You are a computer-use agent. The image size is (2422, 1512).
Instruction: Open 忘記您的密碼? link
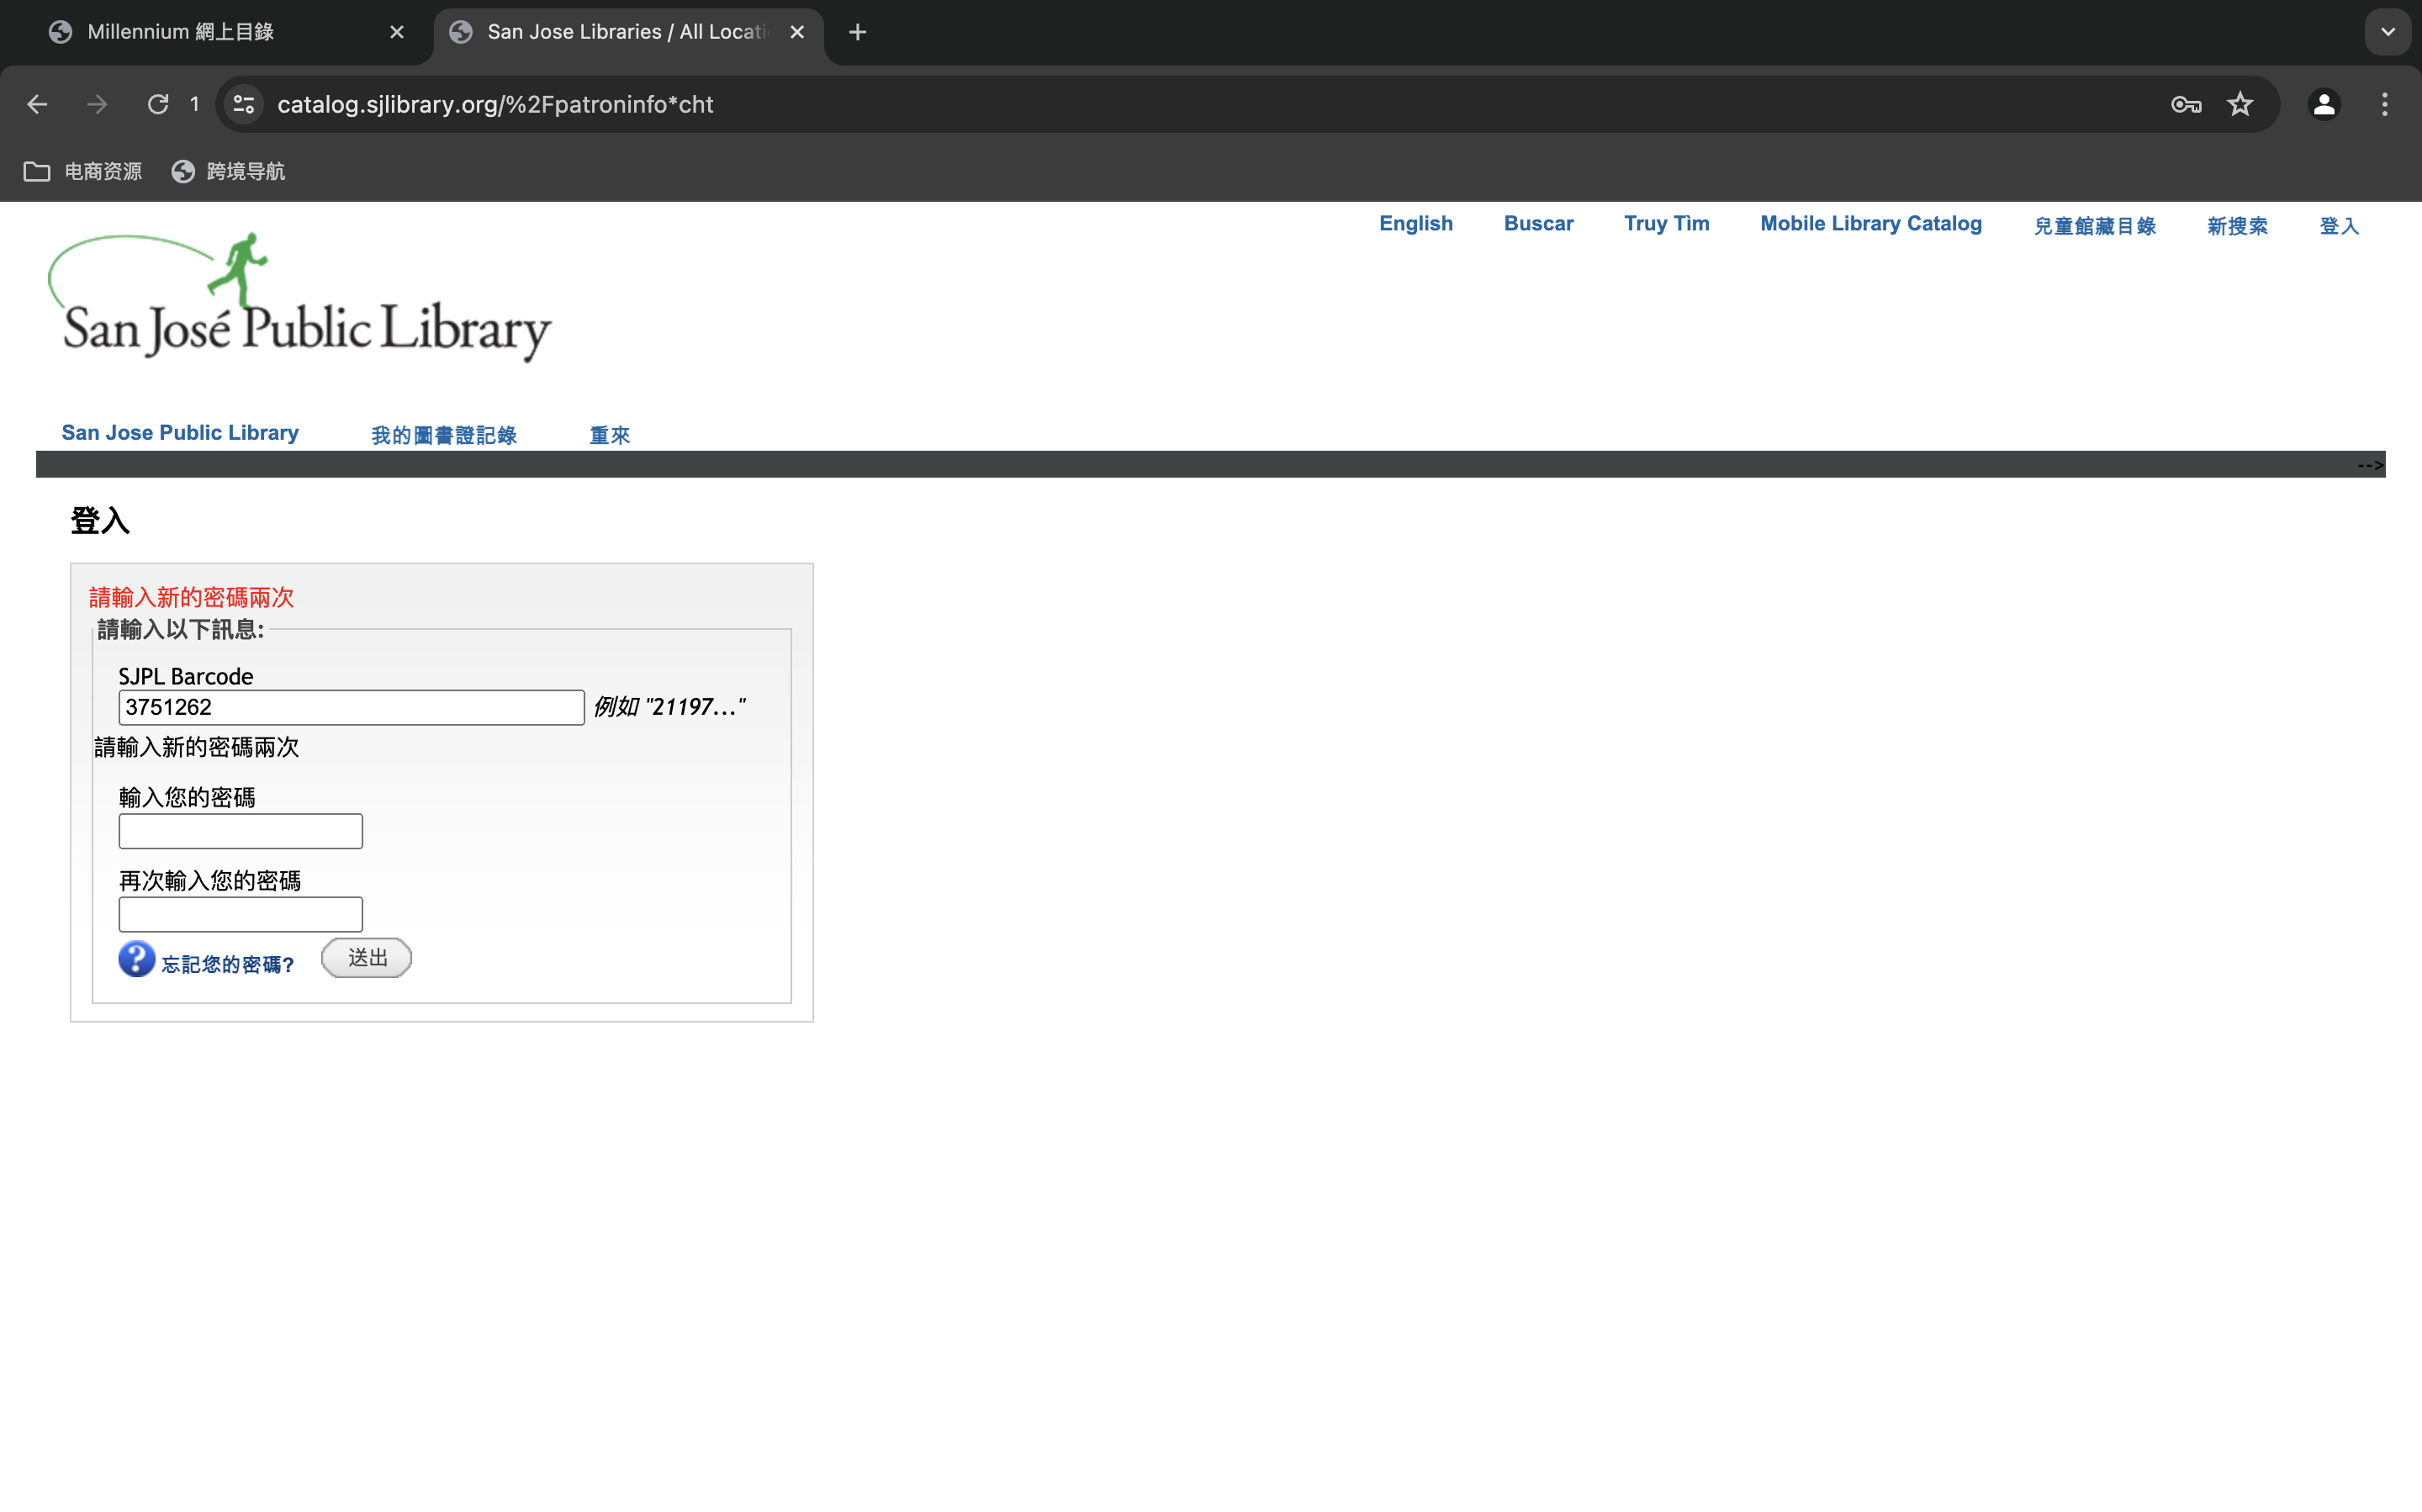pyautogui.click(x=227, y=964)
